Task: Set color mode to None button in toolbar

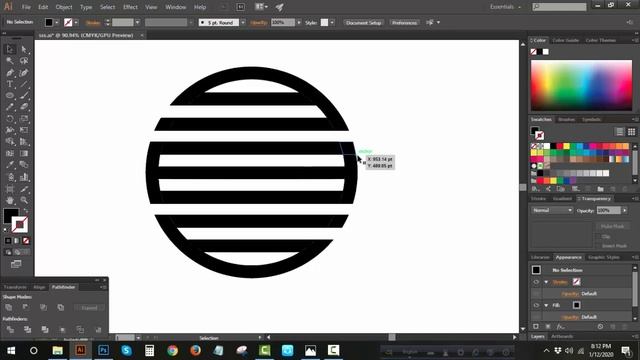Action: pos(26,241)
